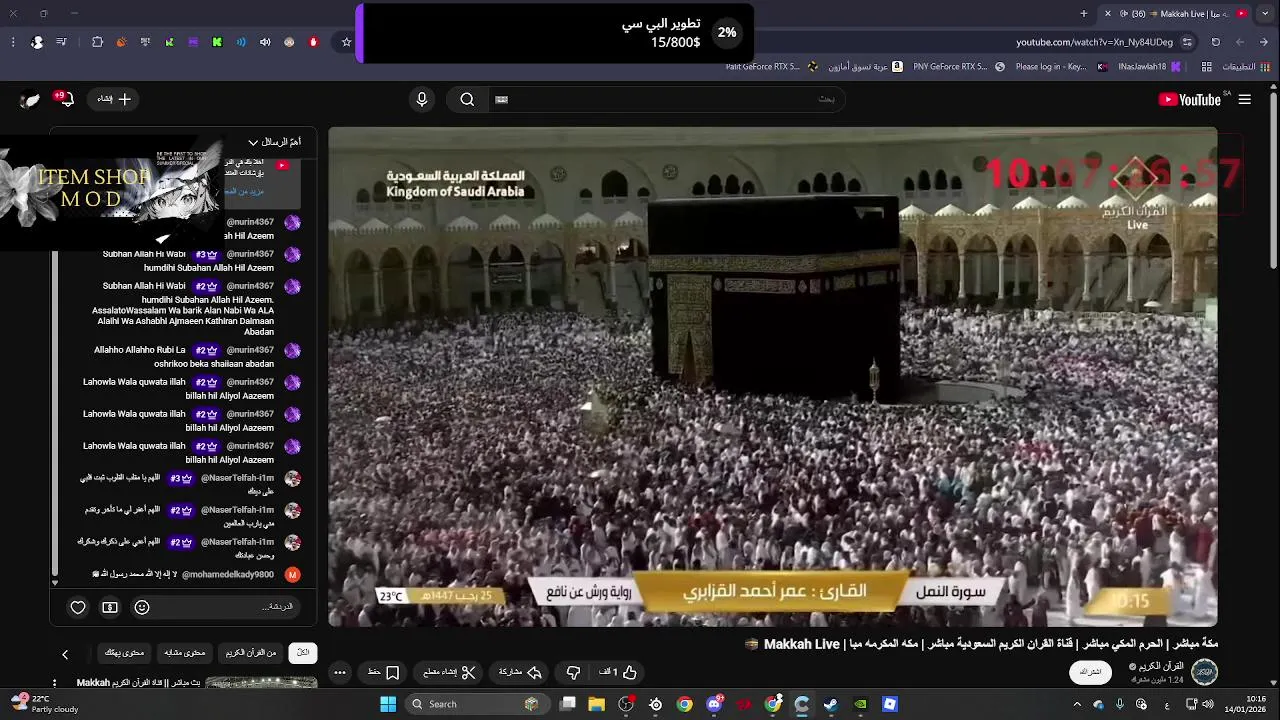The image size is (1280, 720).
Task: Open Steam from the taskbar
Action: (831, 704)
